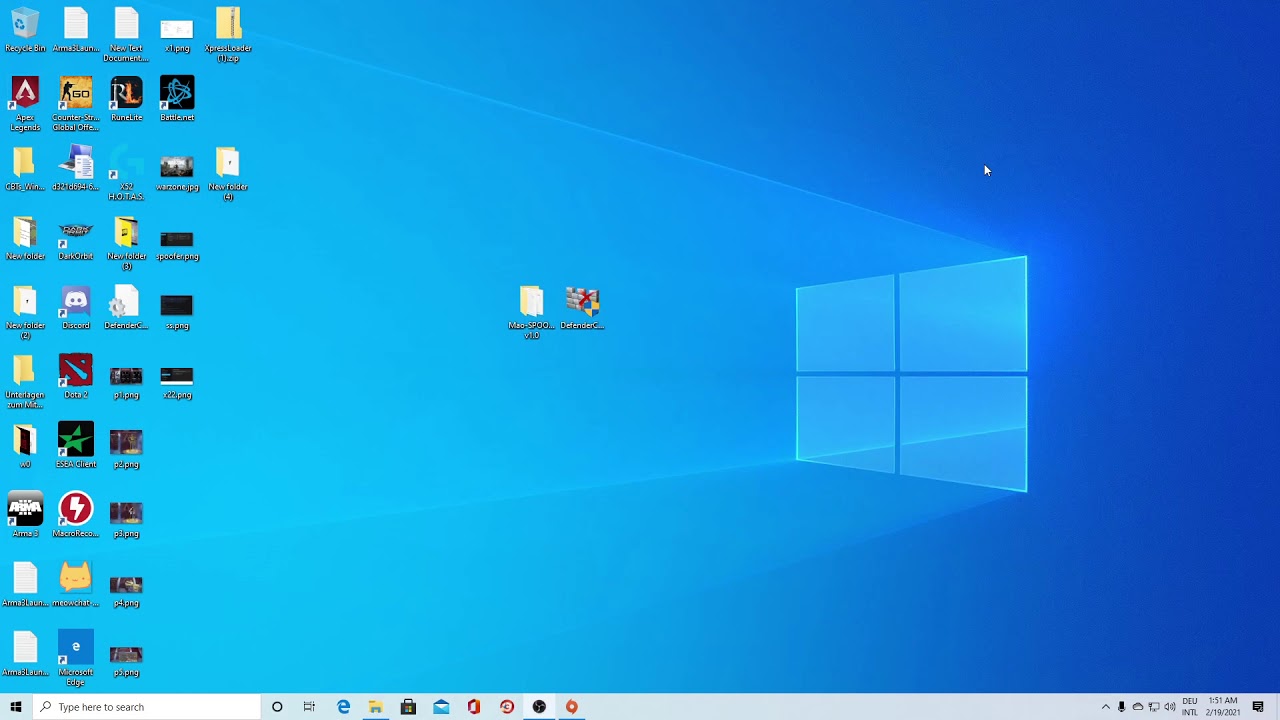Select the Arma 3 game shortcut
The image size is (1280, 720).
(25, 515)
